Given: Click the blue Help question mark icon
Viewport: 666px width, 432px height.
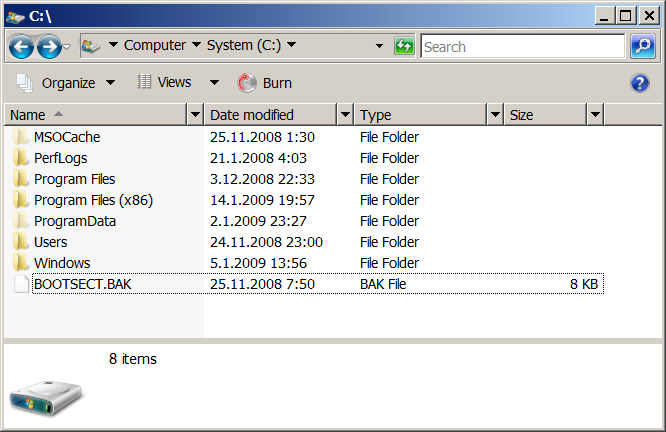Looking at the screenshot, I should point(640,83).
